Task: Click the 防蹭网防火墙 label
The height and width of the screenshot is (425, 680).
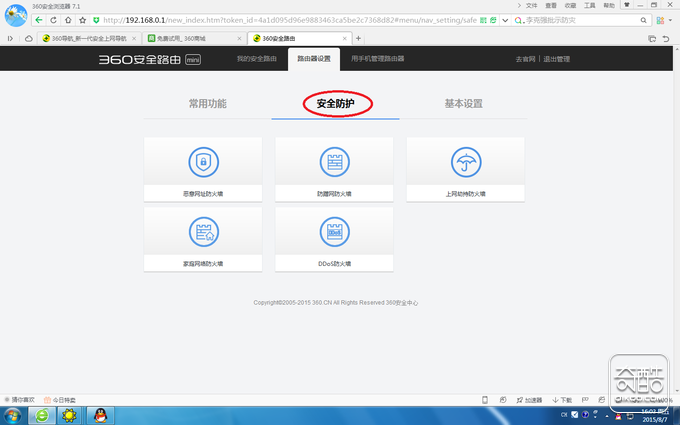Action: tap(334, 194)
